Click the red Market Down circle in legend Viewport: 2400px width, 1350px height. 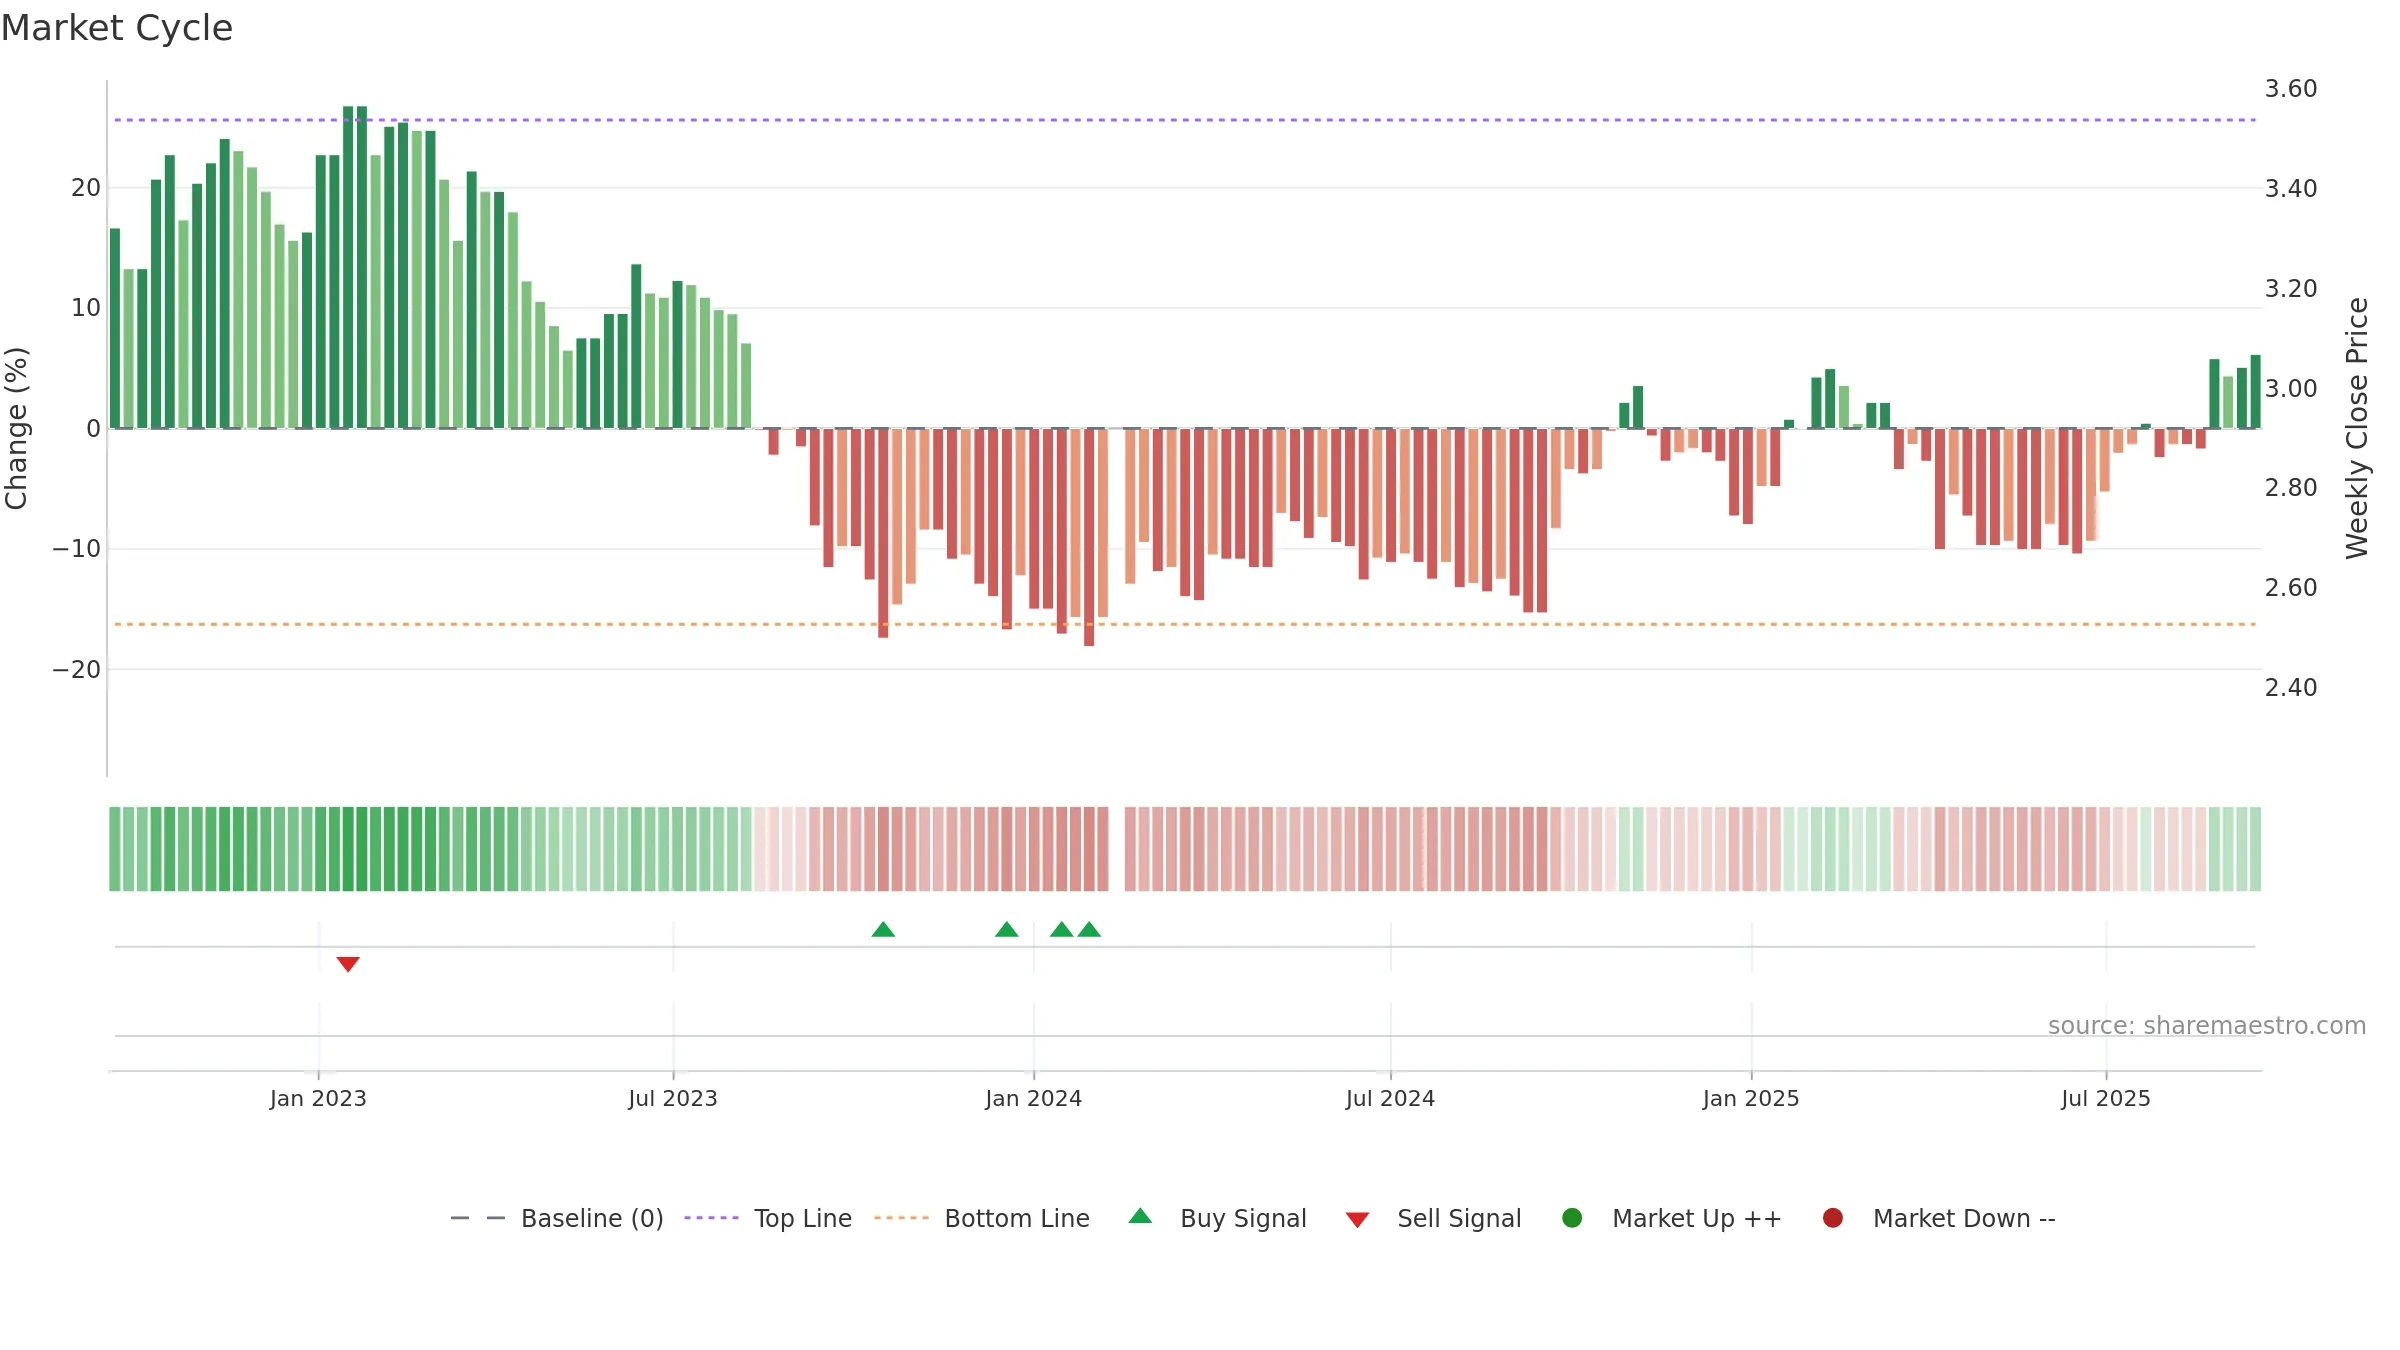click(1833, 1218)
